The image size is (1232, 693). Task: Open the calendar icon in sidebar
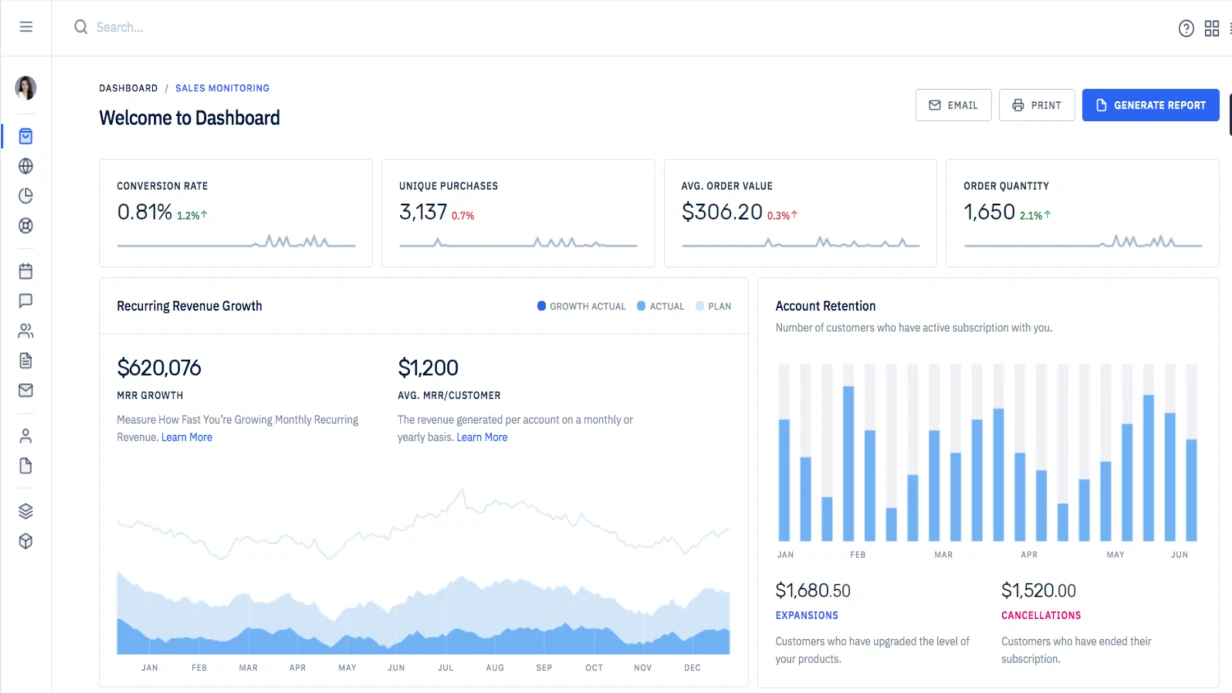[x=26, y=271]
